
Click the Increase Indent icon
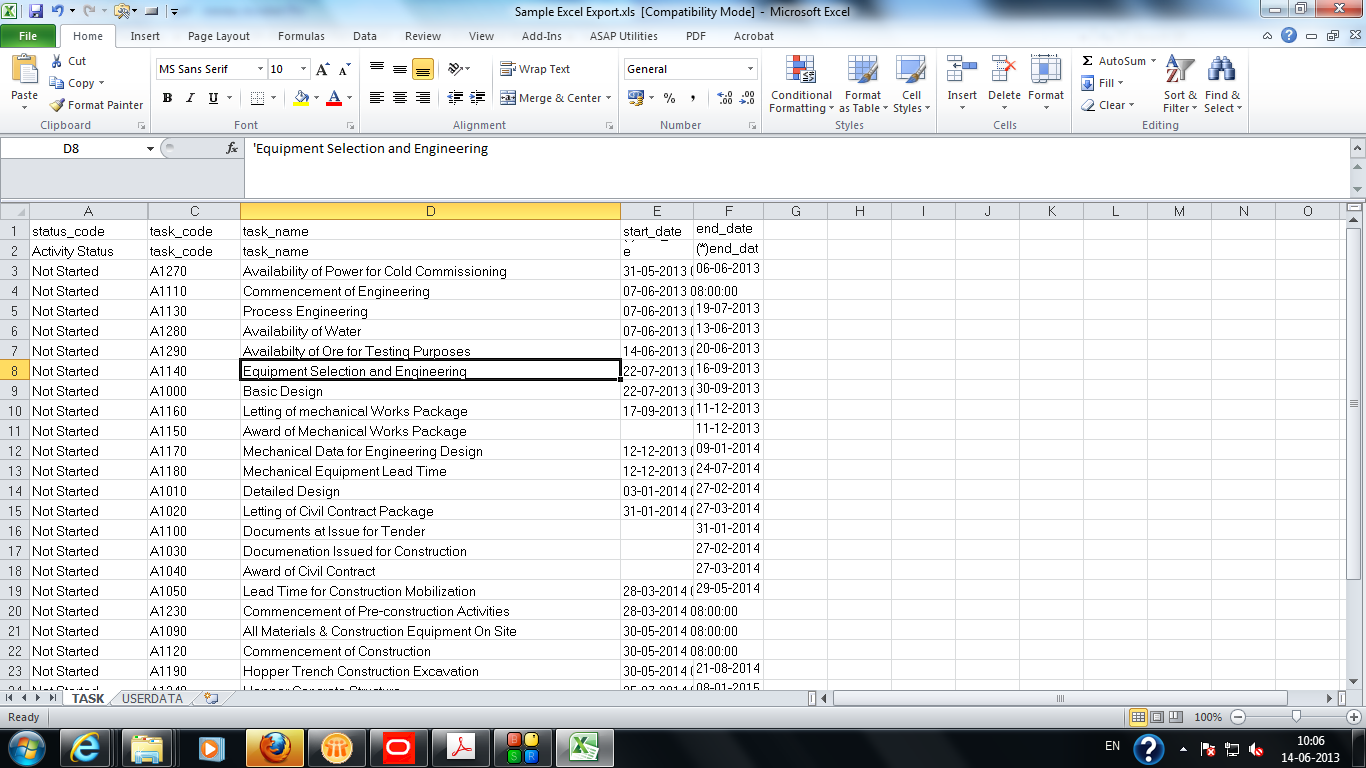[x=478, y=98]
